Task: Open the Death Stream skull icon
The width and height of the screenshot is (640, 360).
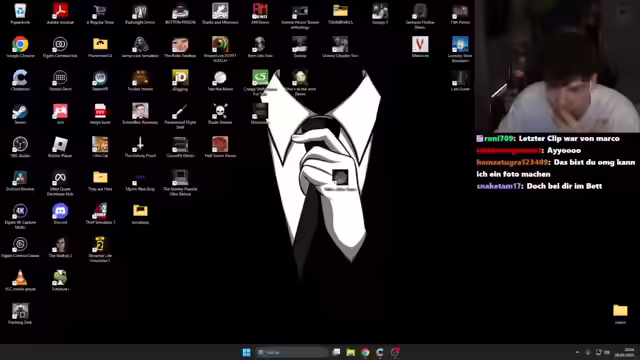Action: pyautogui.click(x=220, y=114)
